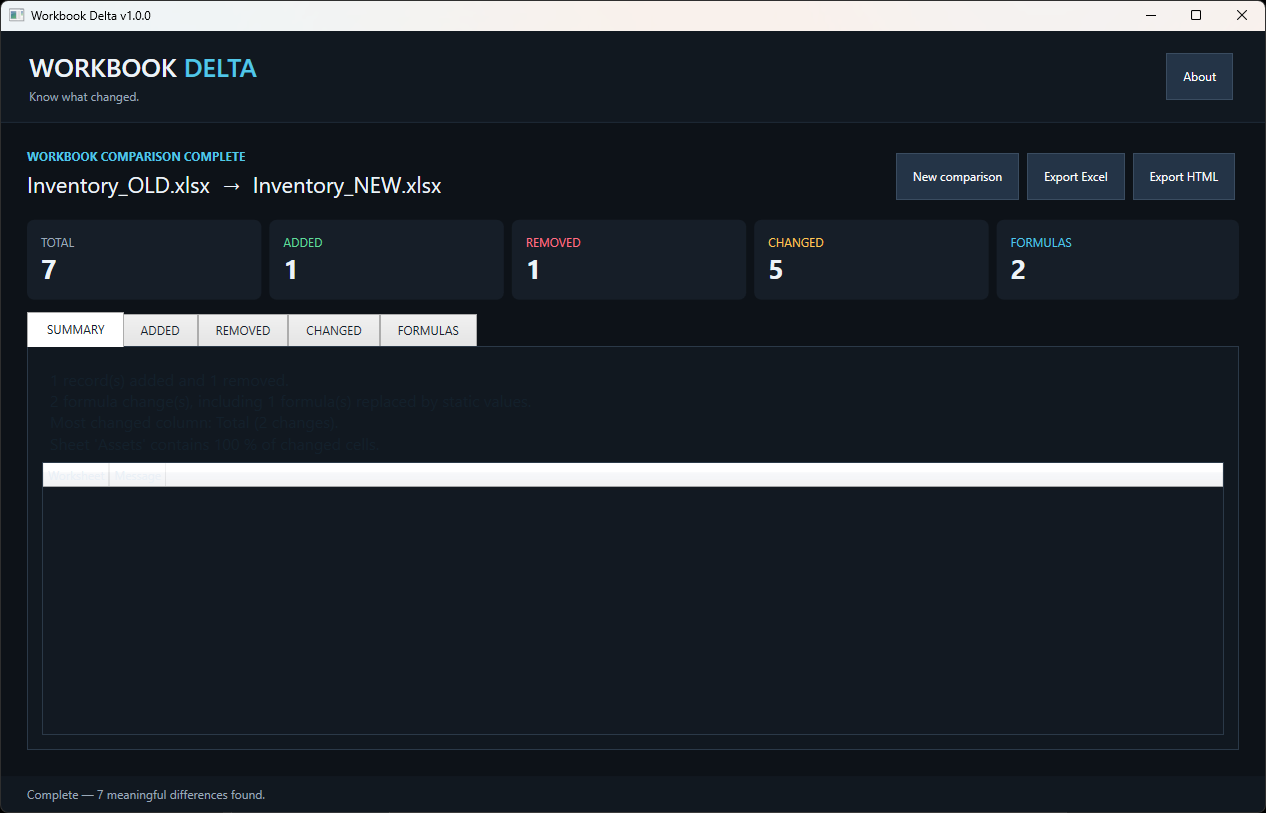Show the FORMULAS tab
This screenshot has height=813, width=1266.
pyautogui.click(x=428, y=331)
